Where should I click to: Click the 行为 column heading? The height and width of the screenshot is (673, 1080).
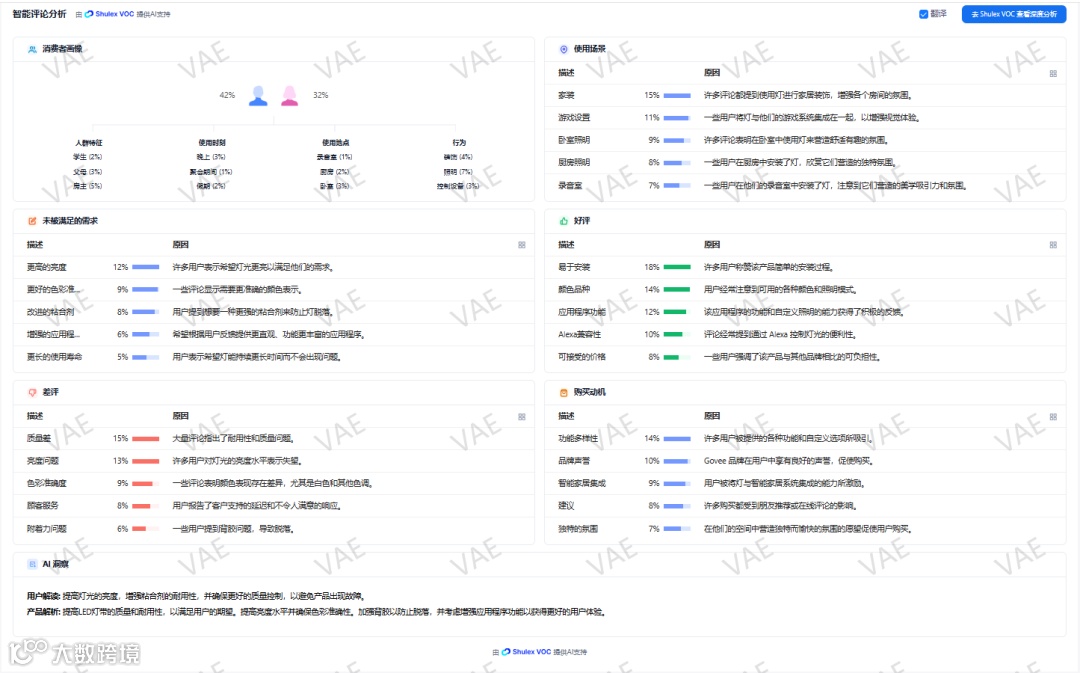click(459, 143)
